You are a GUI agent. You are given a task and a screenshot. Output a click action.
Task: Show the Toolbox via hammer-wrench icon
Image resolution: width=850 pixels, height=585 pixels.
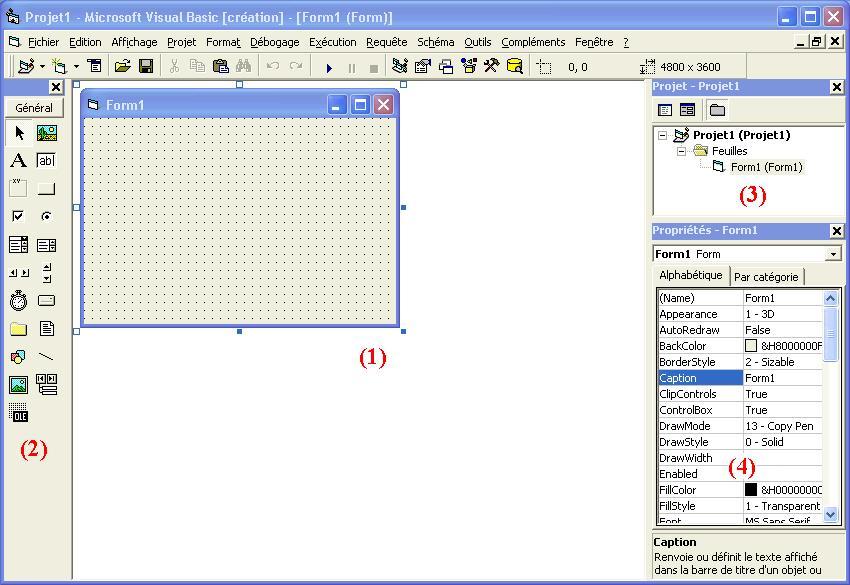click(x=492, y=66)
